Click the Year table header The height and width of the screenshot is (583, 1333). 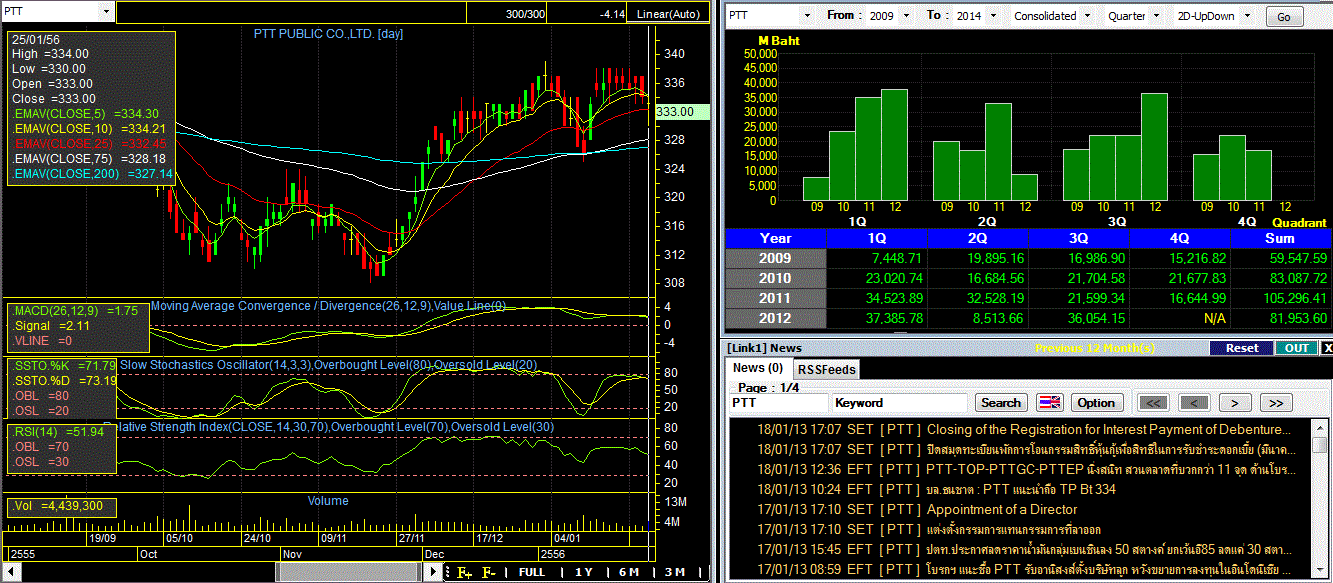coord(775,238)
